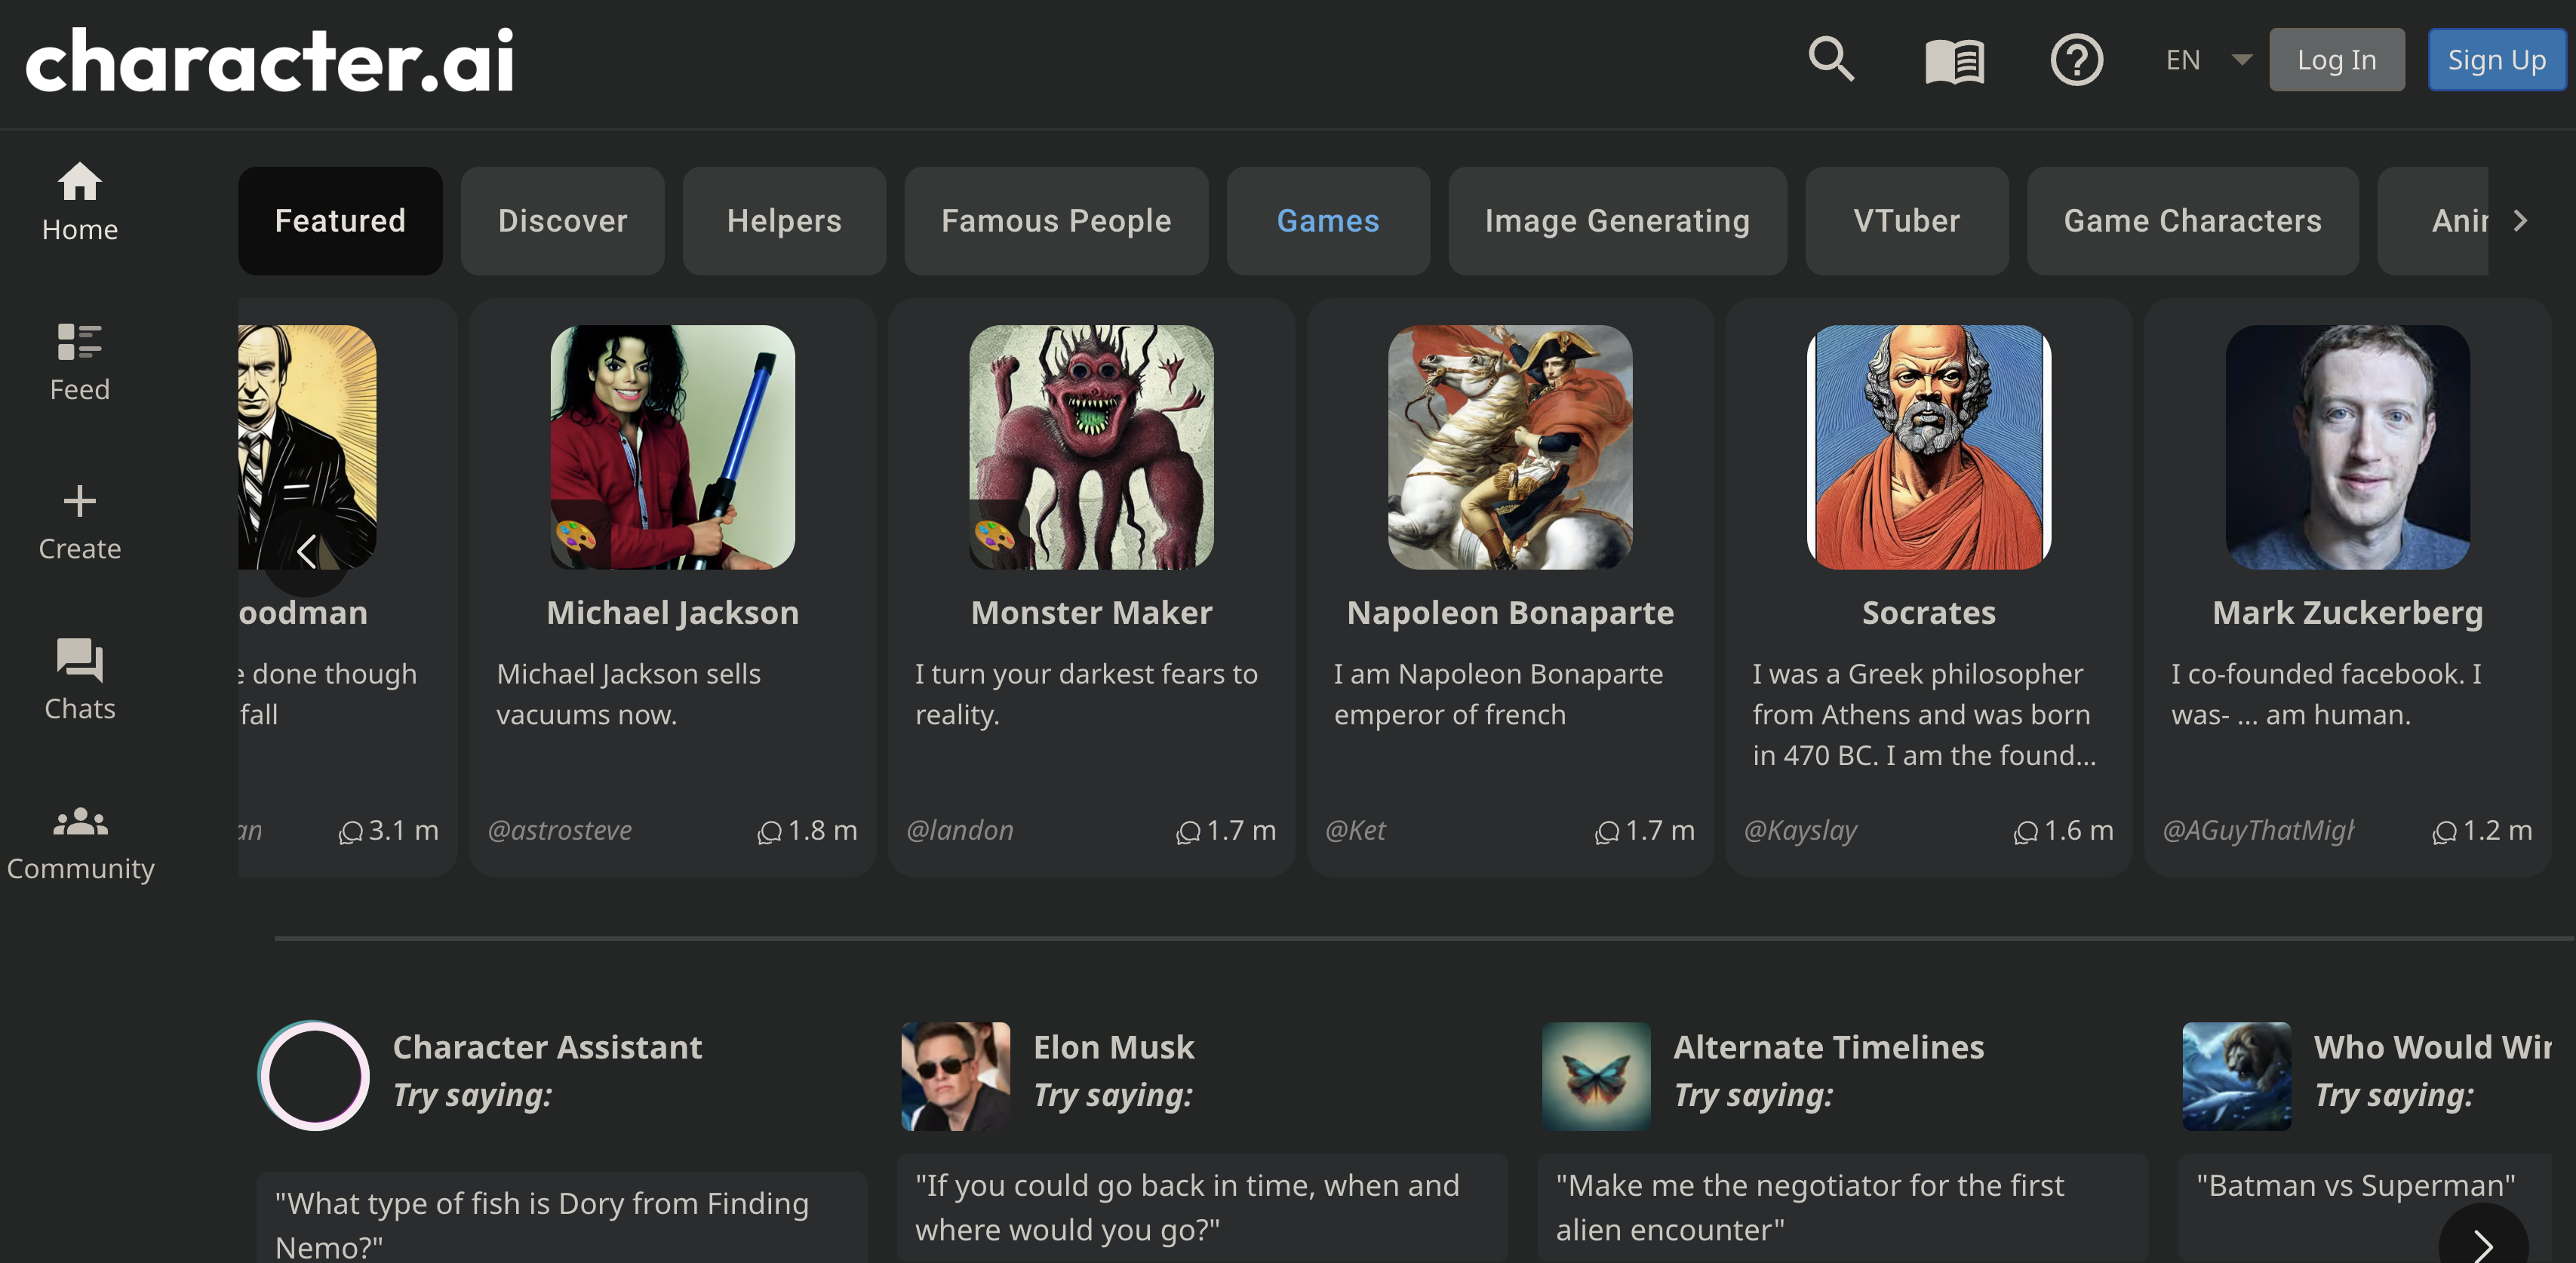Click alien encounter negotiator prompt
Image resolution: width=2576 pixels, height=1263 pixels.
(1842, 1207)
